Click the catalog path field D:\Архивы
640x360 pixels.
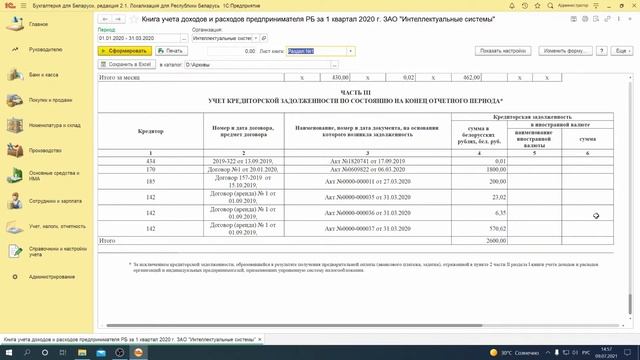(x=257, y=64)
